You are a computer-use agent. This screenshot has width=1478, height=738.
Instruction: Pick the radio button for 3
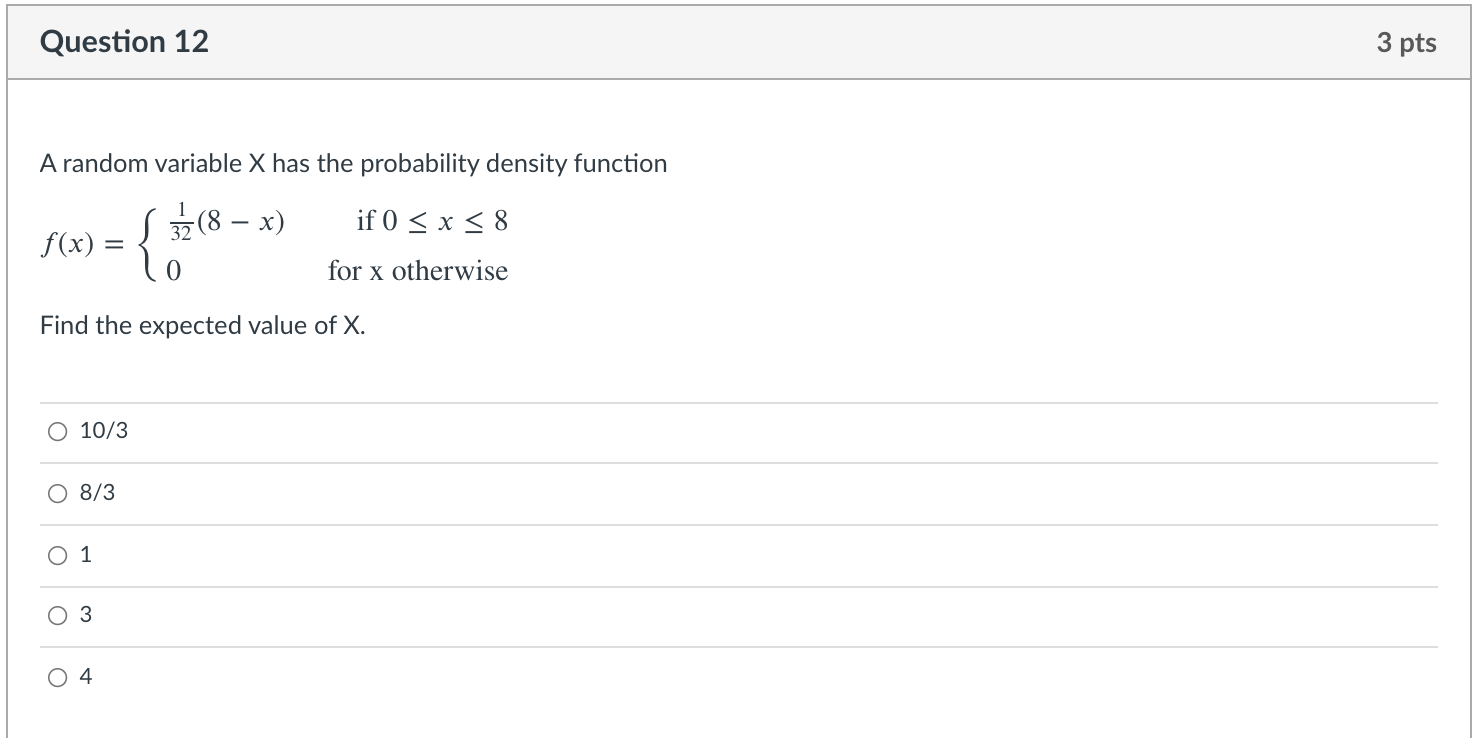57,616
